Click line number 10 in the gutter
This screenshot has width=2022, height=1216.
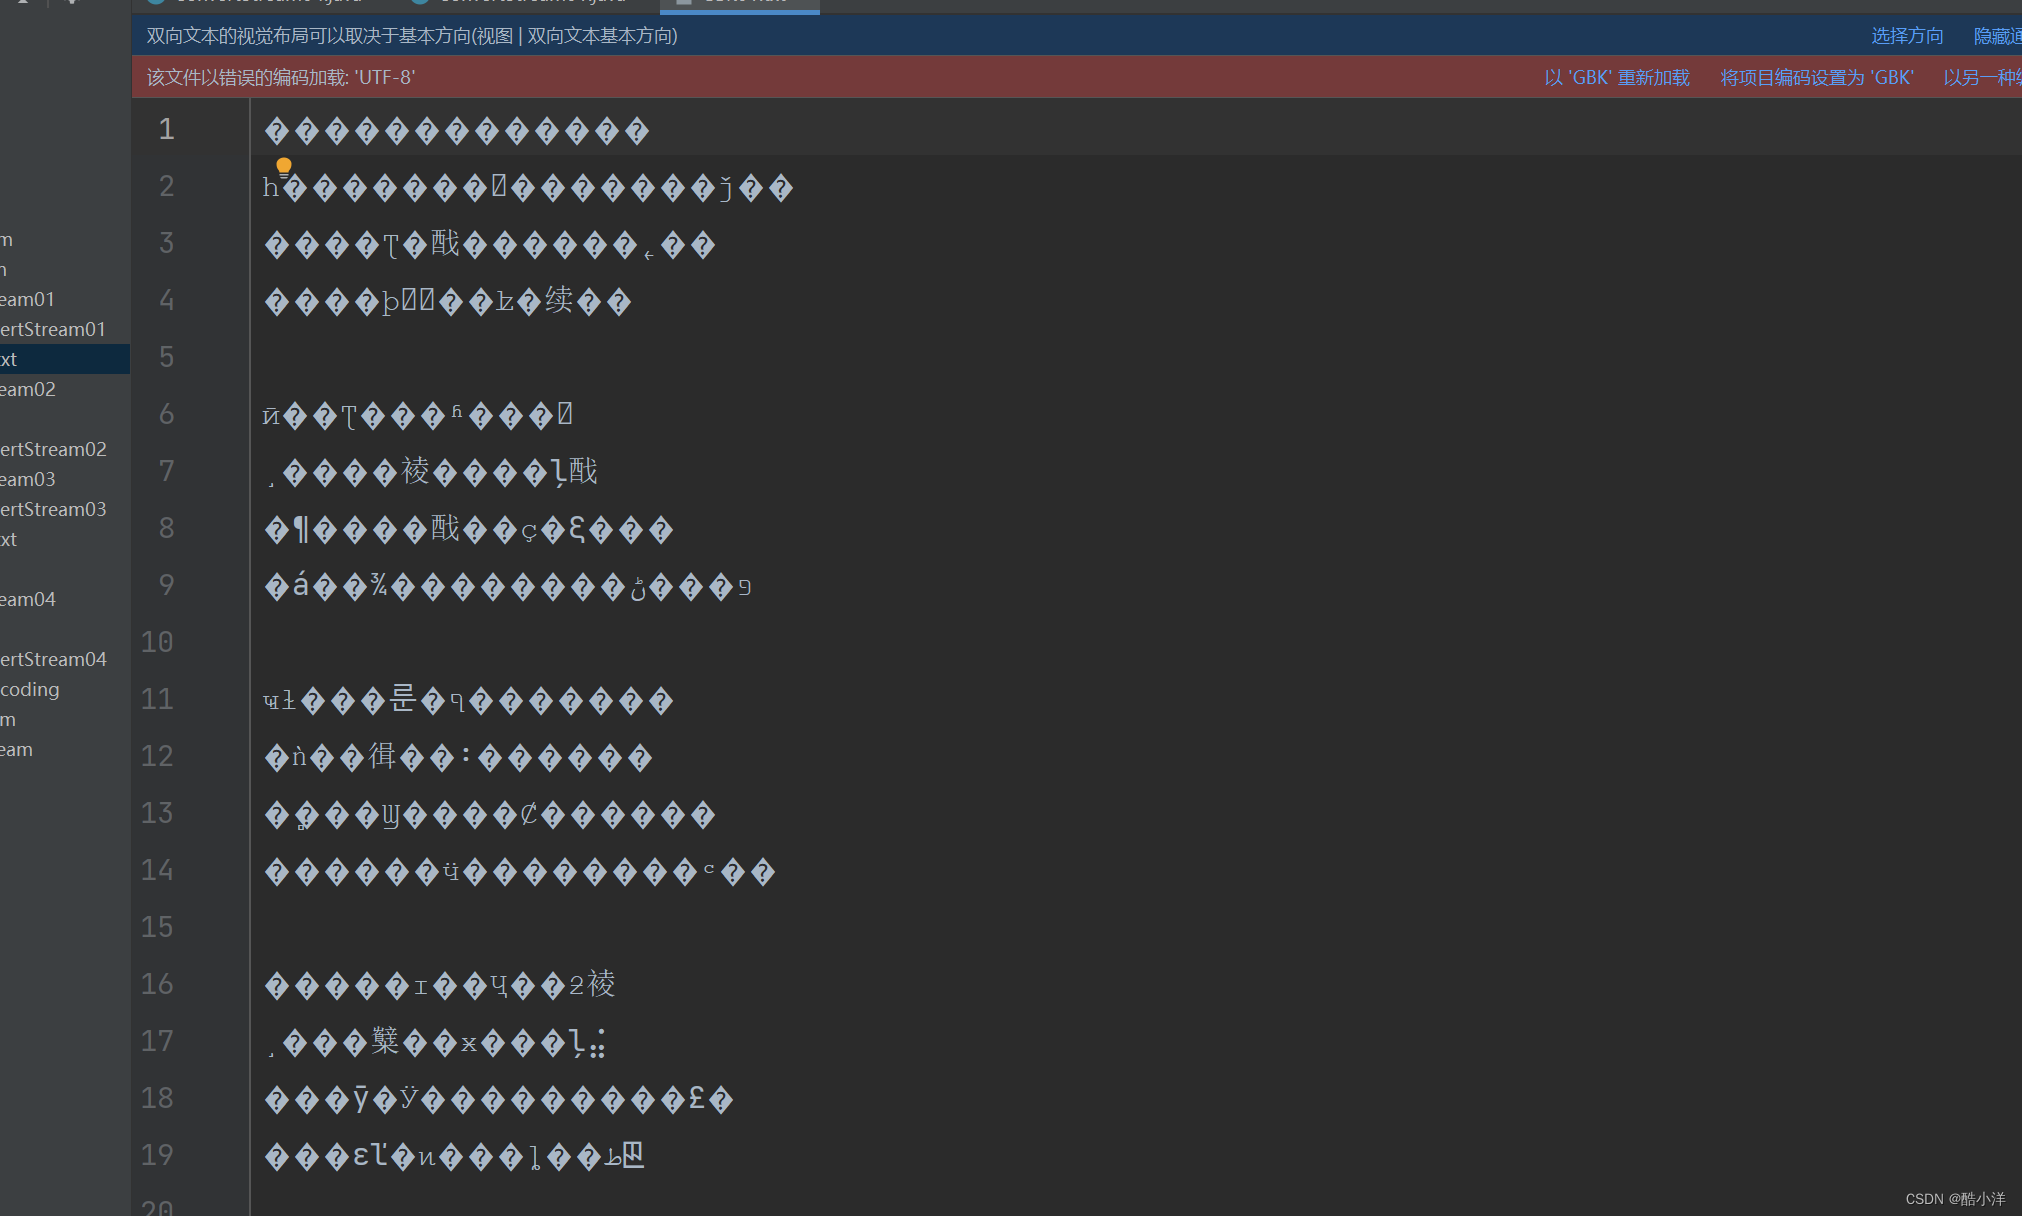pos(157,642)
